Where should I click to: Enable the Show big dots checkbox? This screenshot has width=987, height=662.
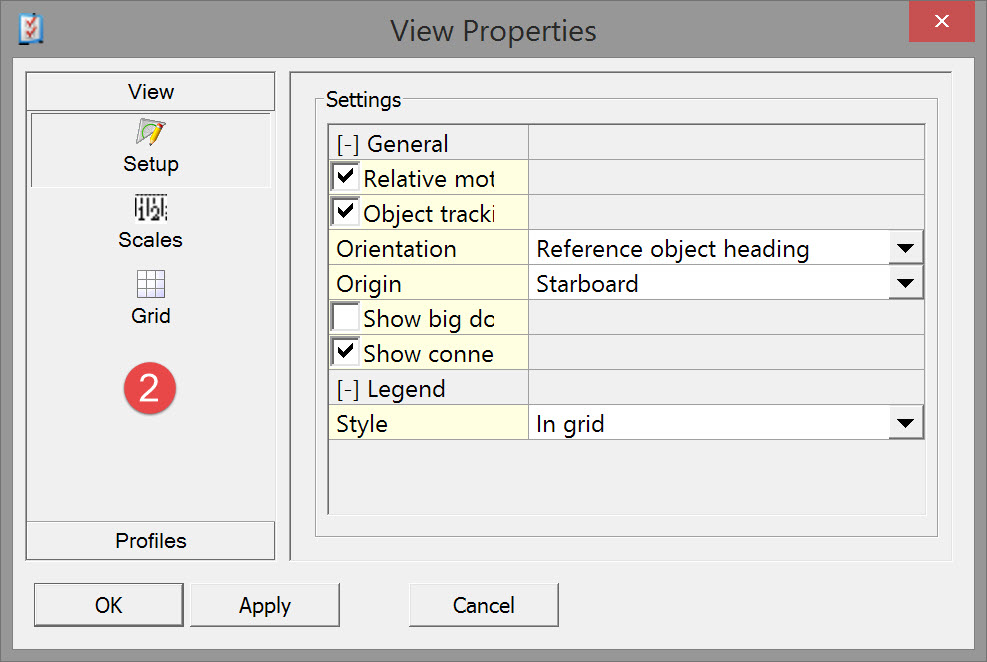[x=346, y=318]
